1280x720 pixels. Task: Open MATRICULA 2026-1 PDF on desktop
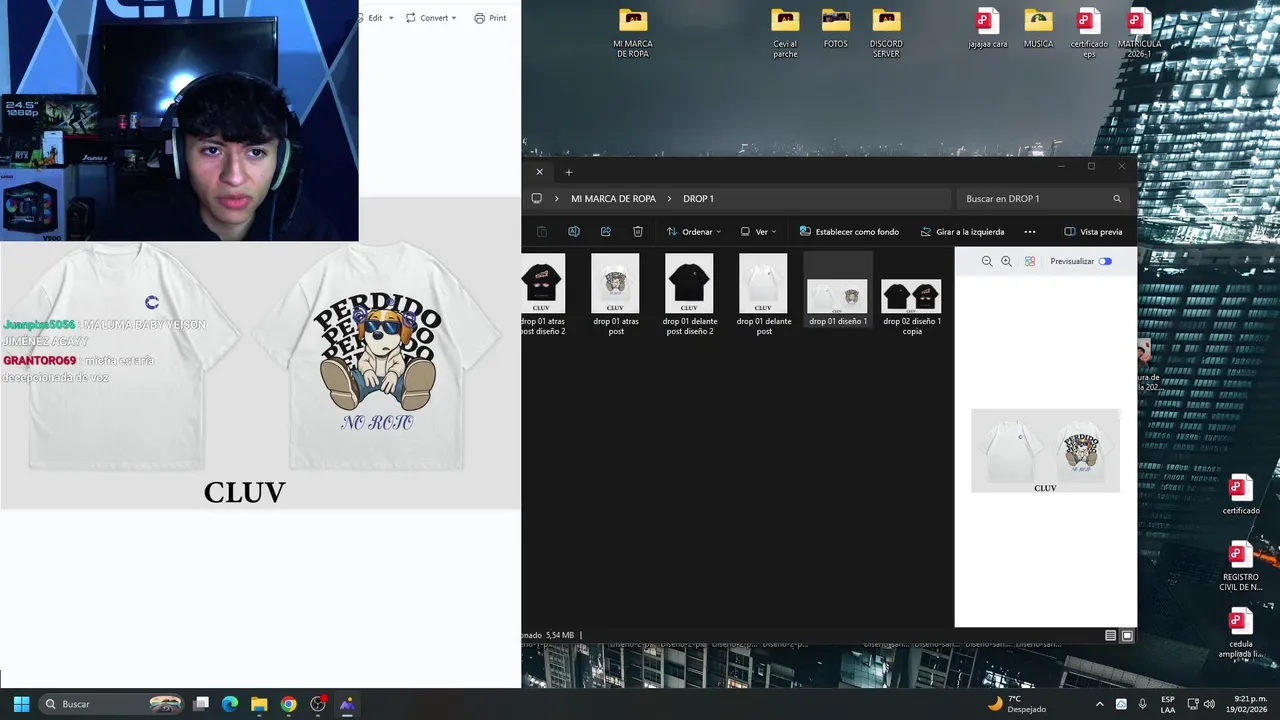1139,33
